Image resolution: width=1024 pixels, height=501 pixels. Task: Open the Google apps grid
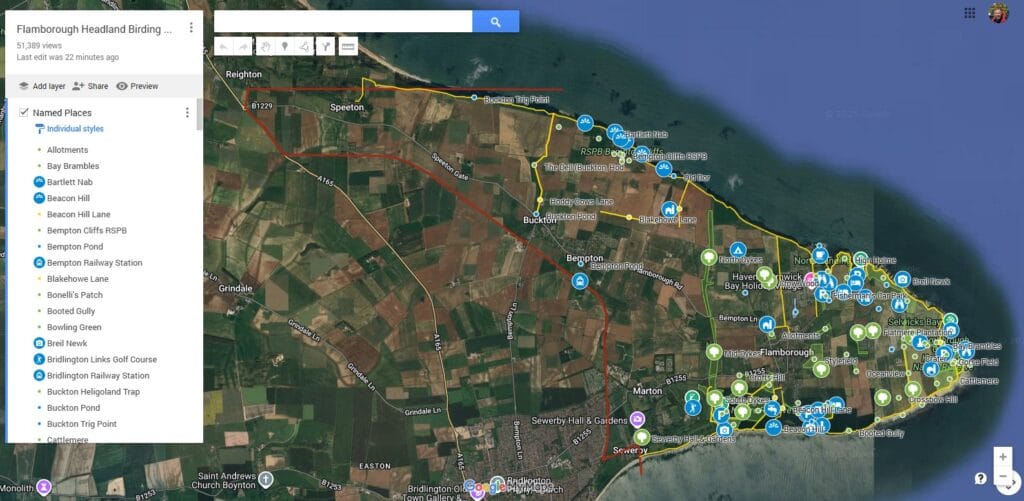coord(969,13)
